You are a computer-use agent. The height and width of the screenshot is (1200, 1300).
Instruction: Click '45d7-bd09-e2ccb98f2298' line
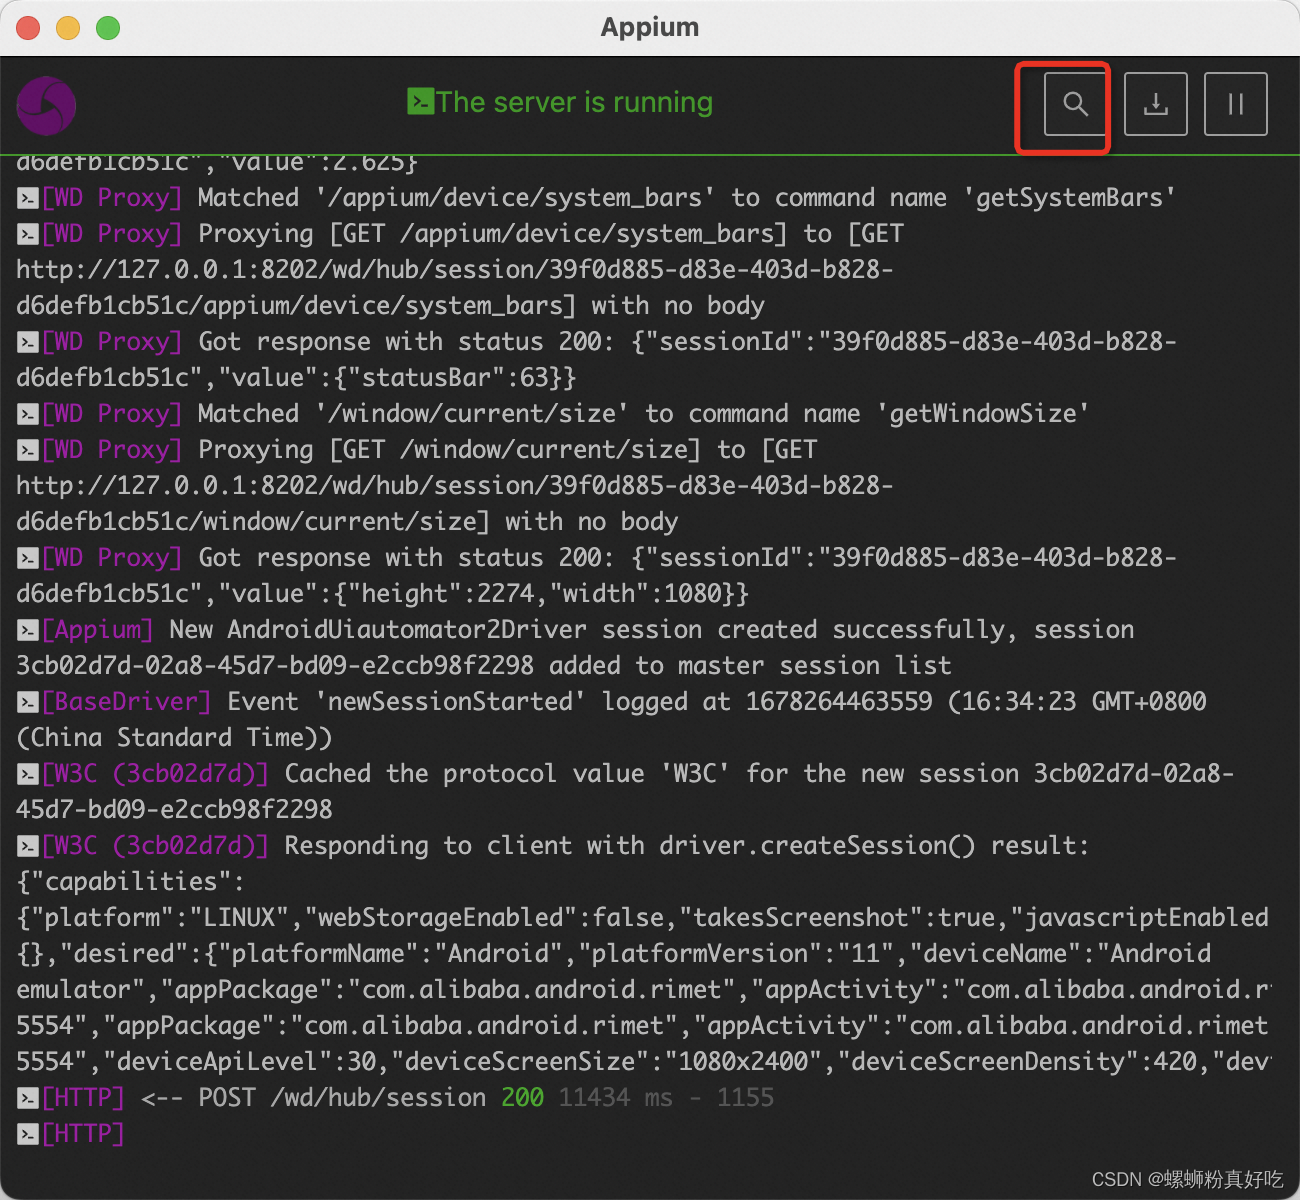click(174, 810)
